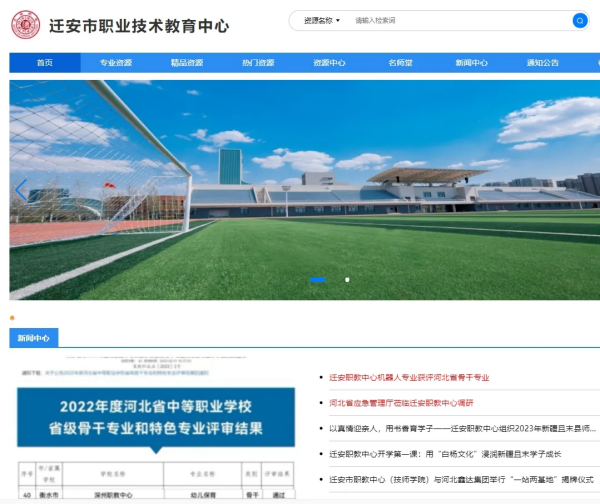Read news about 机器人专业 获评骨干专业

pos(409,378)
